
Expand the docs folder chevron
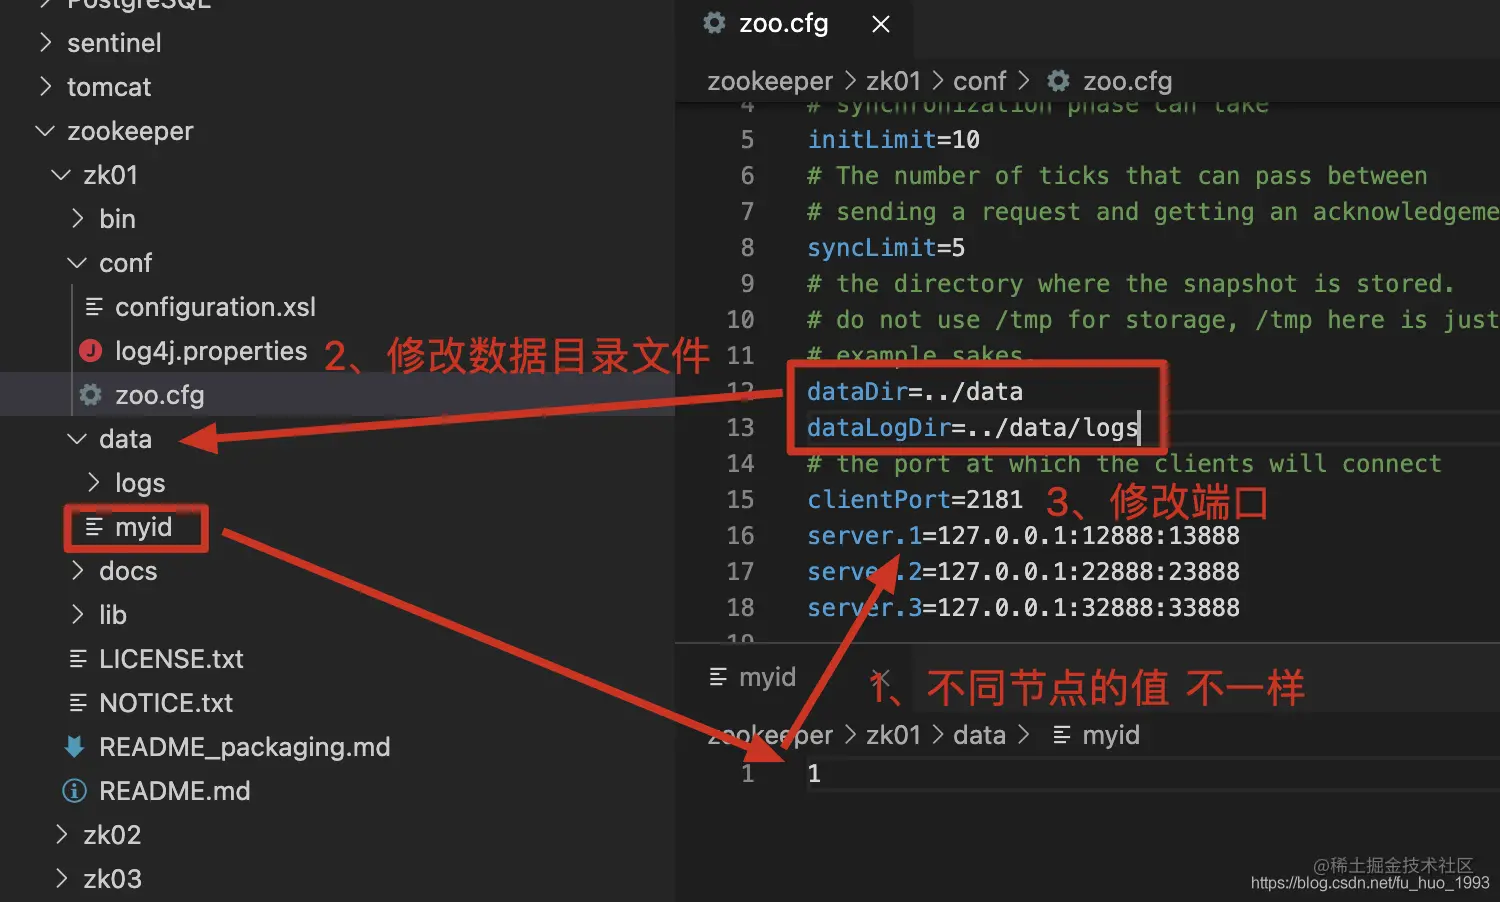pyautogui.click(x=77, y=570)
